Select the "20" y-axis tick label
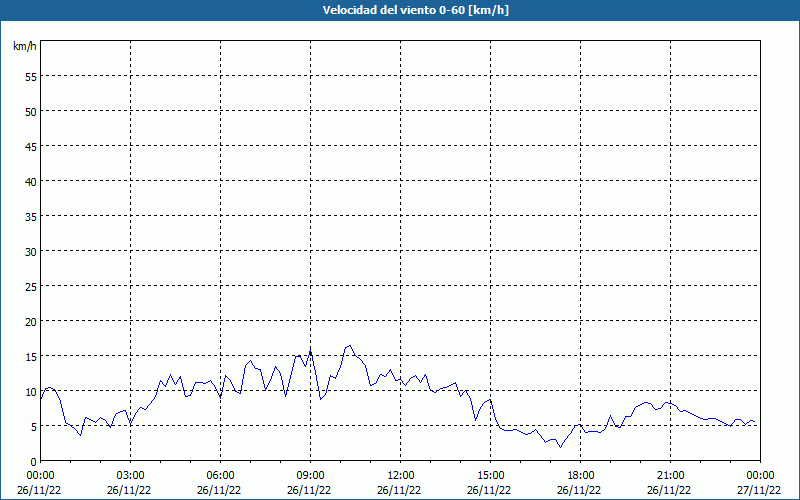 pos(31,321)
